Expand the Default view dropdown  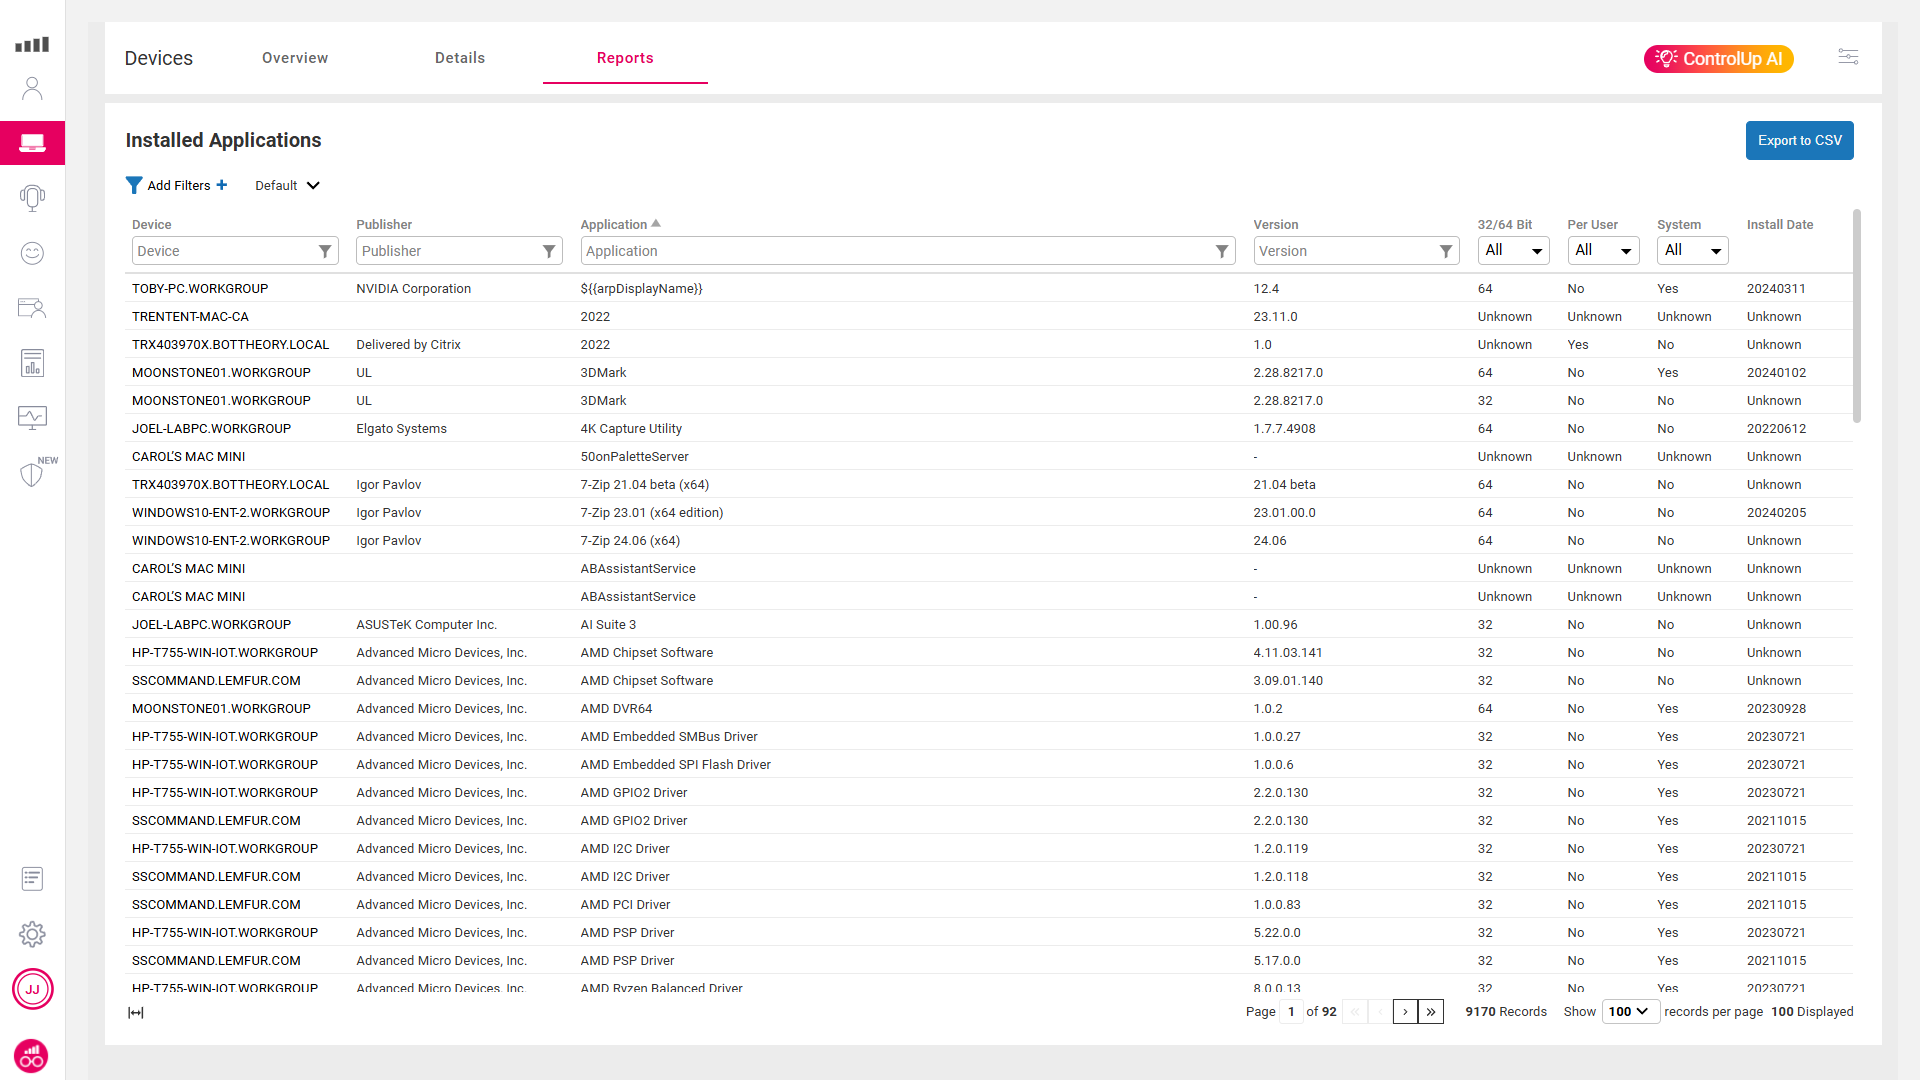(287, 185)
